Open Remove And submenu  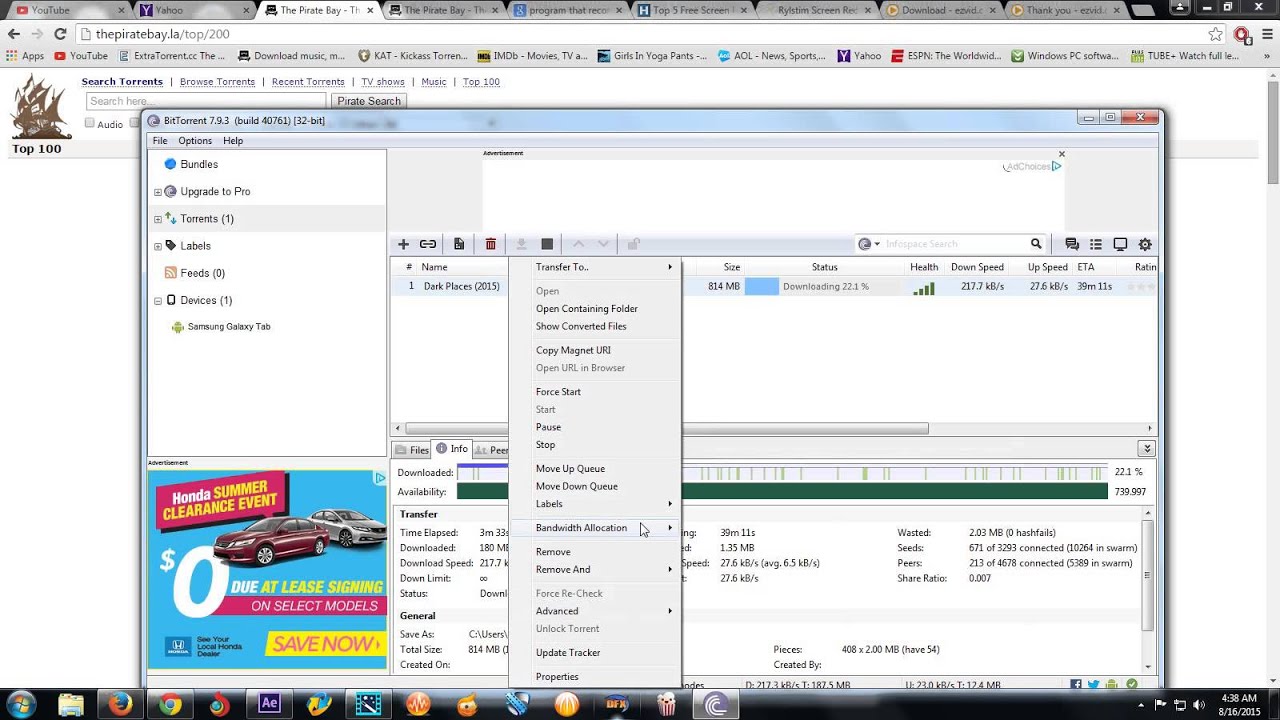pos(595,570)
